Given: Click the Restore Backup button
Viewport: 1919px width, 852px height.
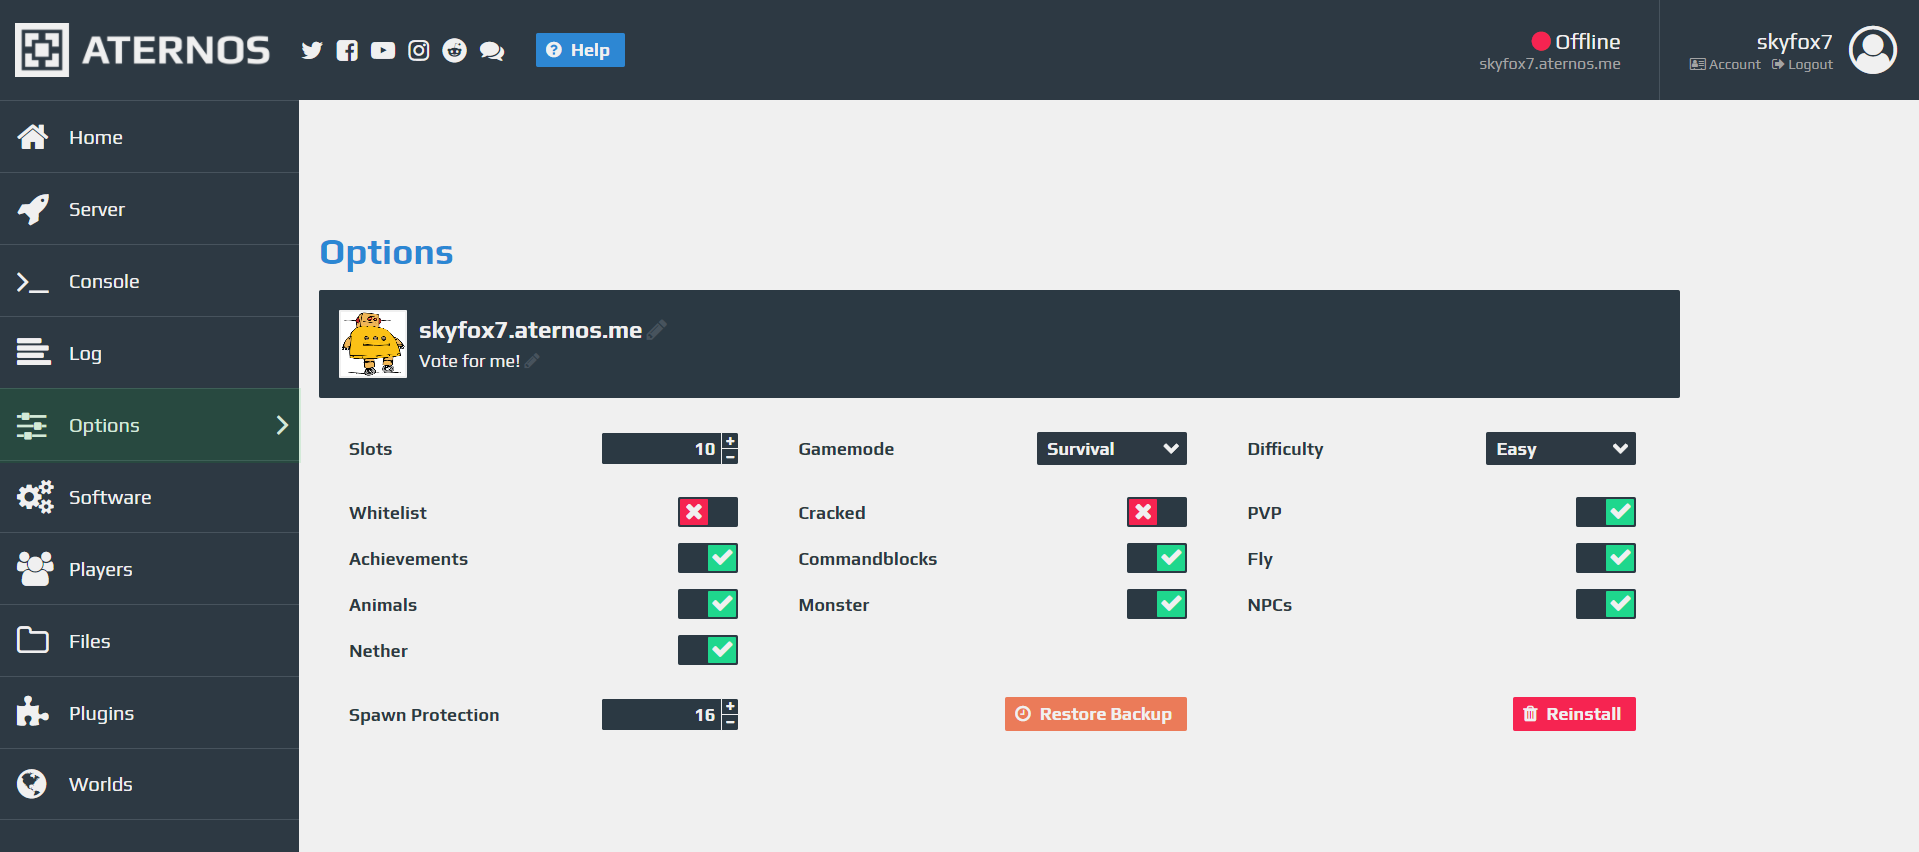Looking at the screenshot, I should 1096,714.
